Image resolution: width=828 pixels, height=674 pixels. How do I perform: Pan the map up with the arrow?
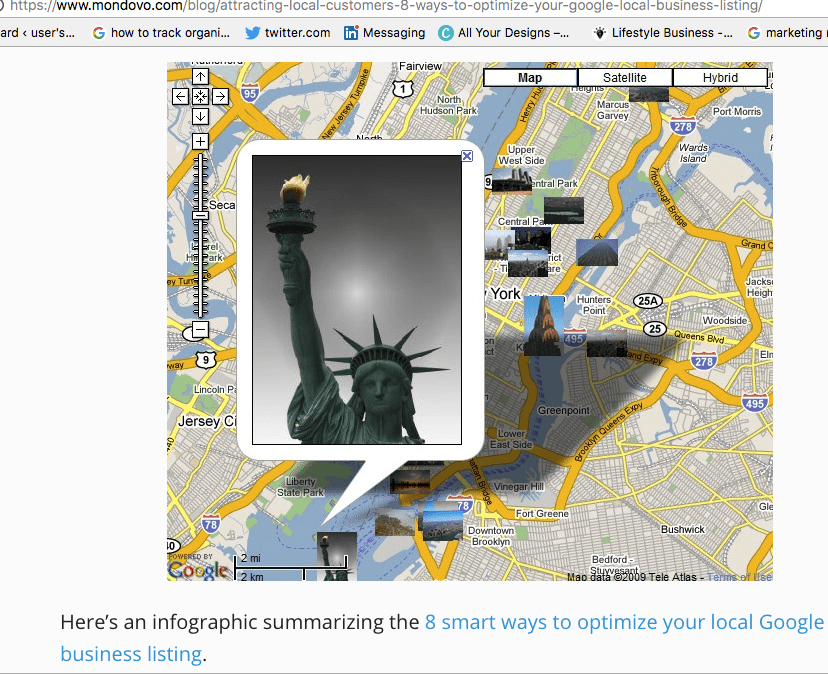tap(200, 77)
